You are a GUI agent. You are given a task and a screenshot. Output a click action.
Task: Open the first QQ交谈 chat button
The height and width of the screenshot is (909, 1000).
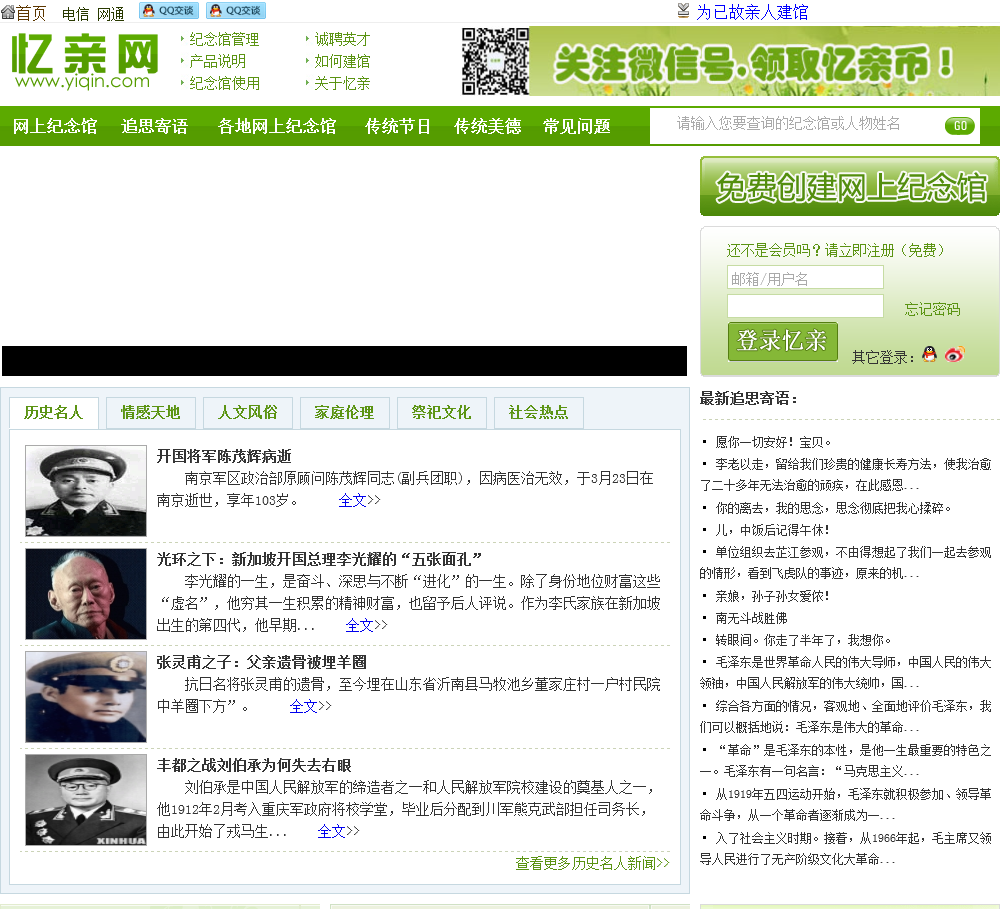pos(169,11)
